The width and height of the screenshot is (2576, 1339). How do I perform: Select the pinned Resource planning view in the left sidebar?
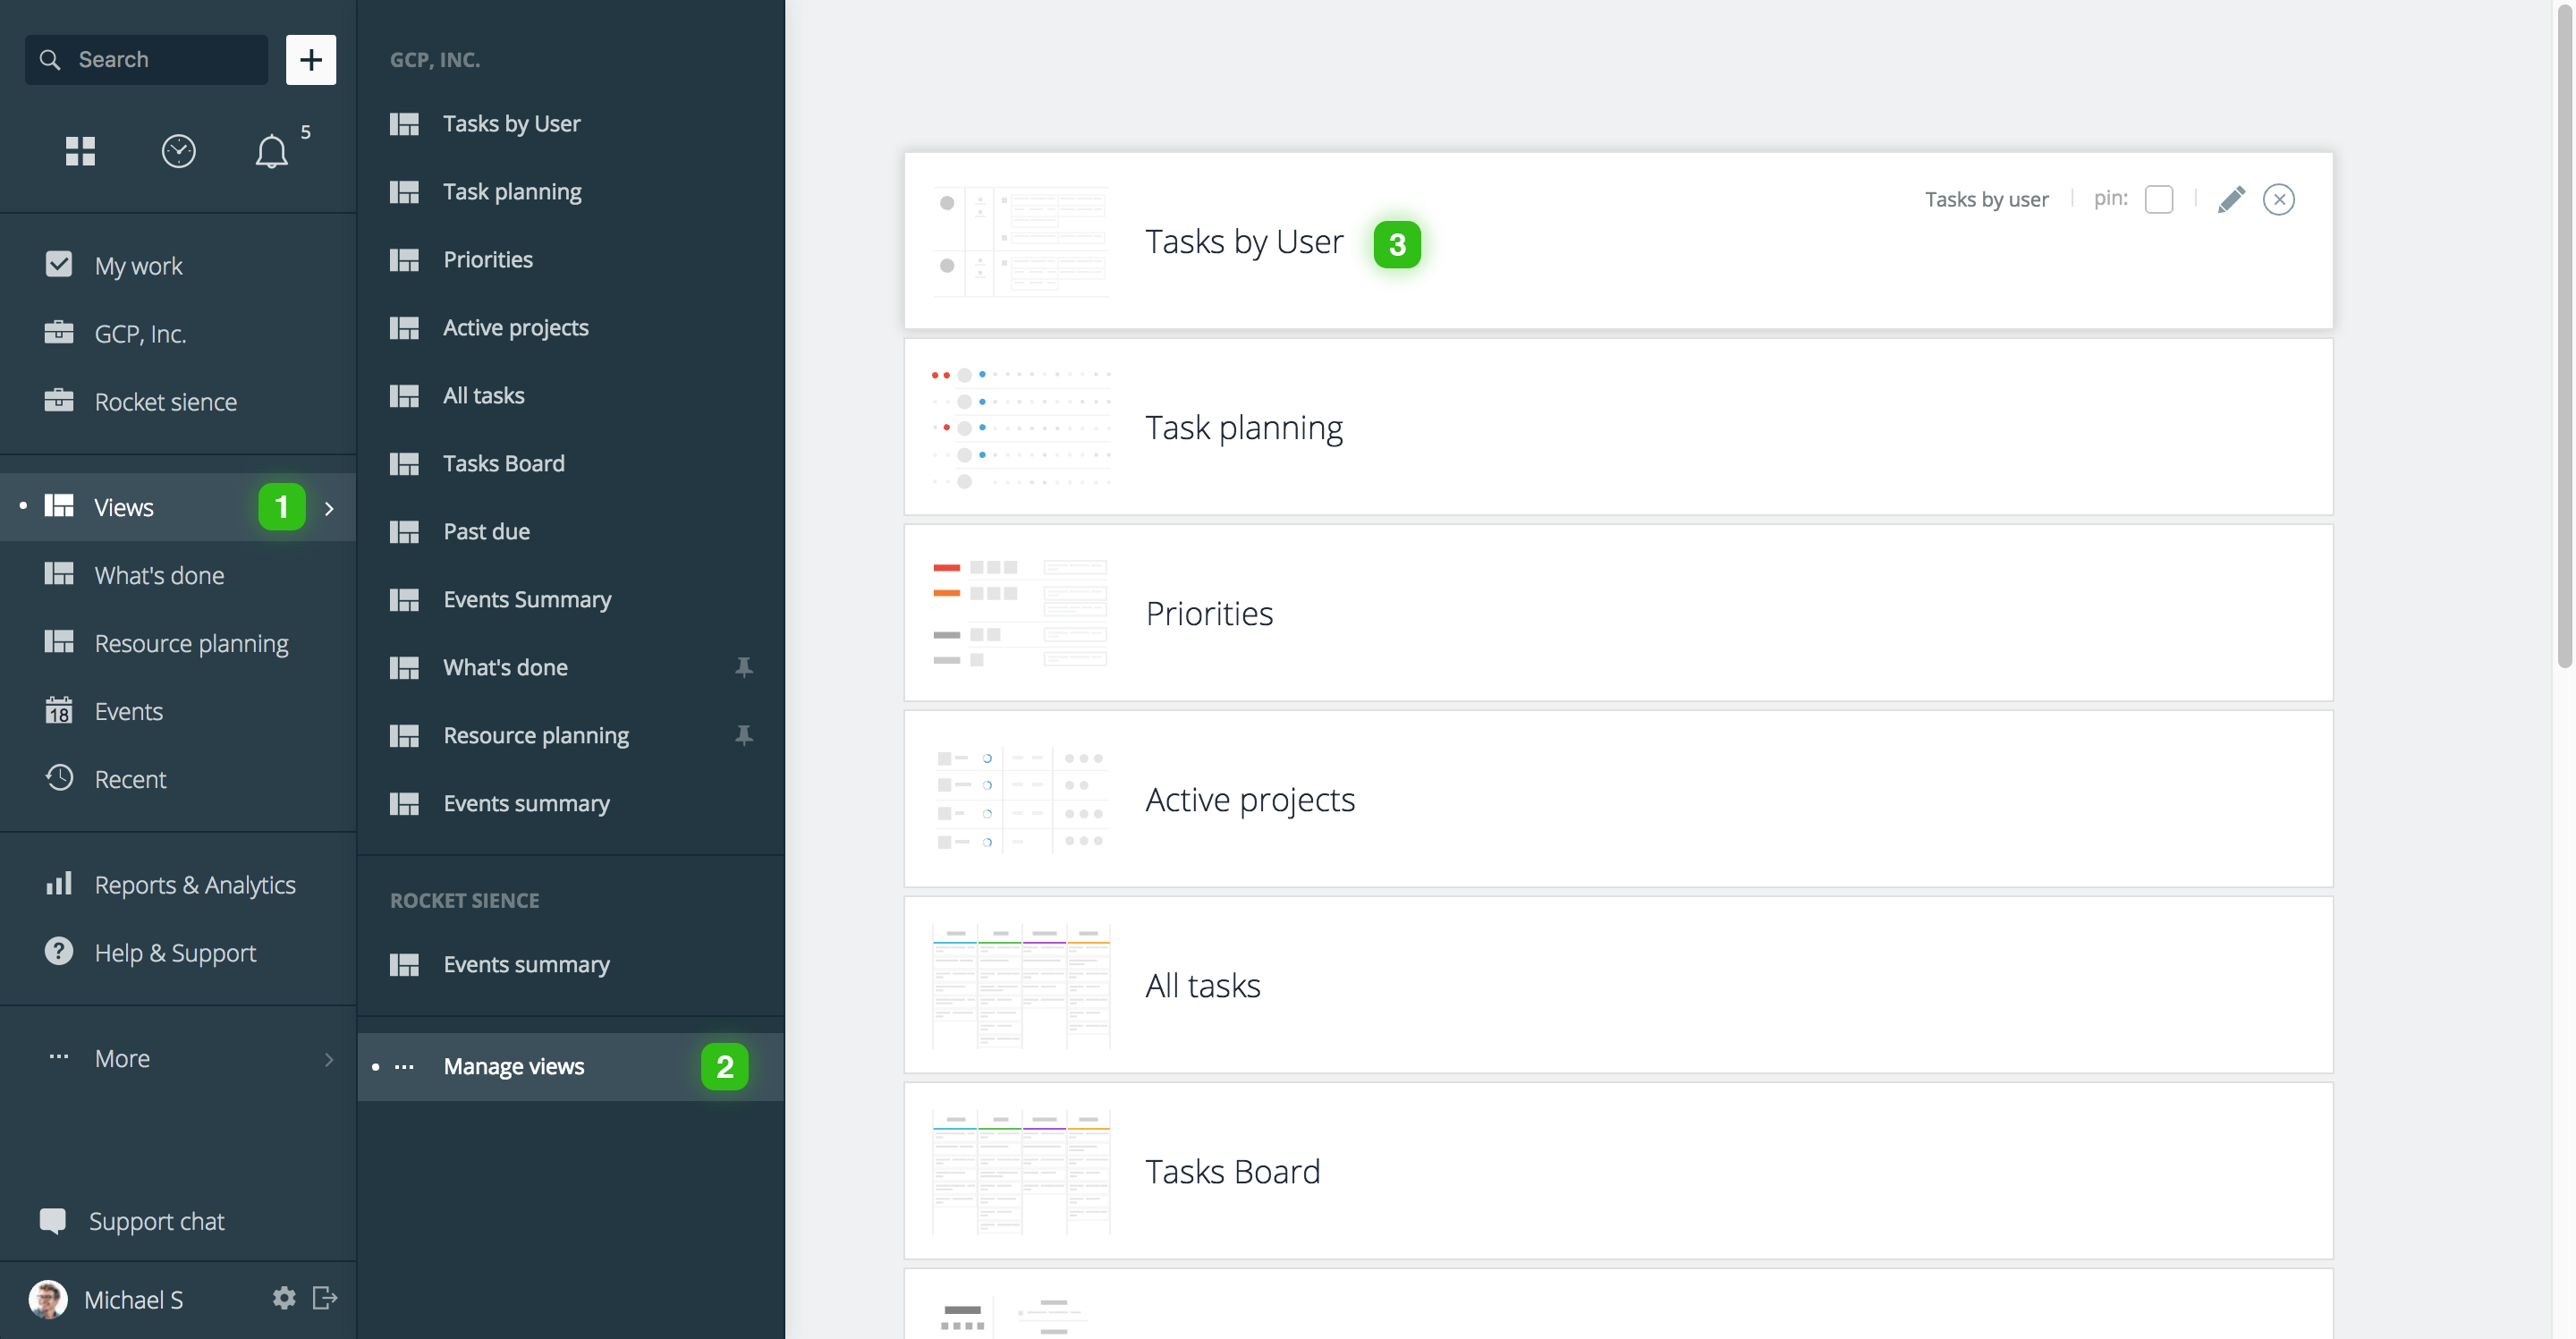[178, 643]
